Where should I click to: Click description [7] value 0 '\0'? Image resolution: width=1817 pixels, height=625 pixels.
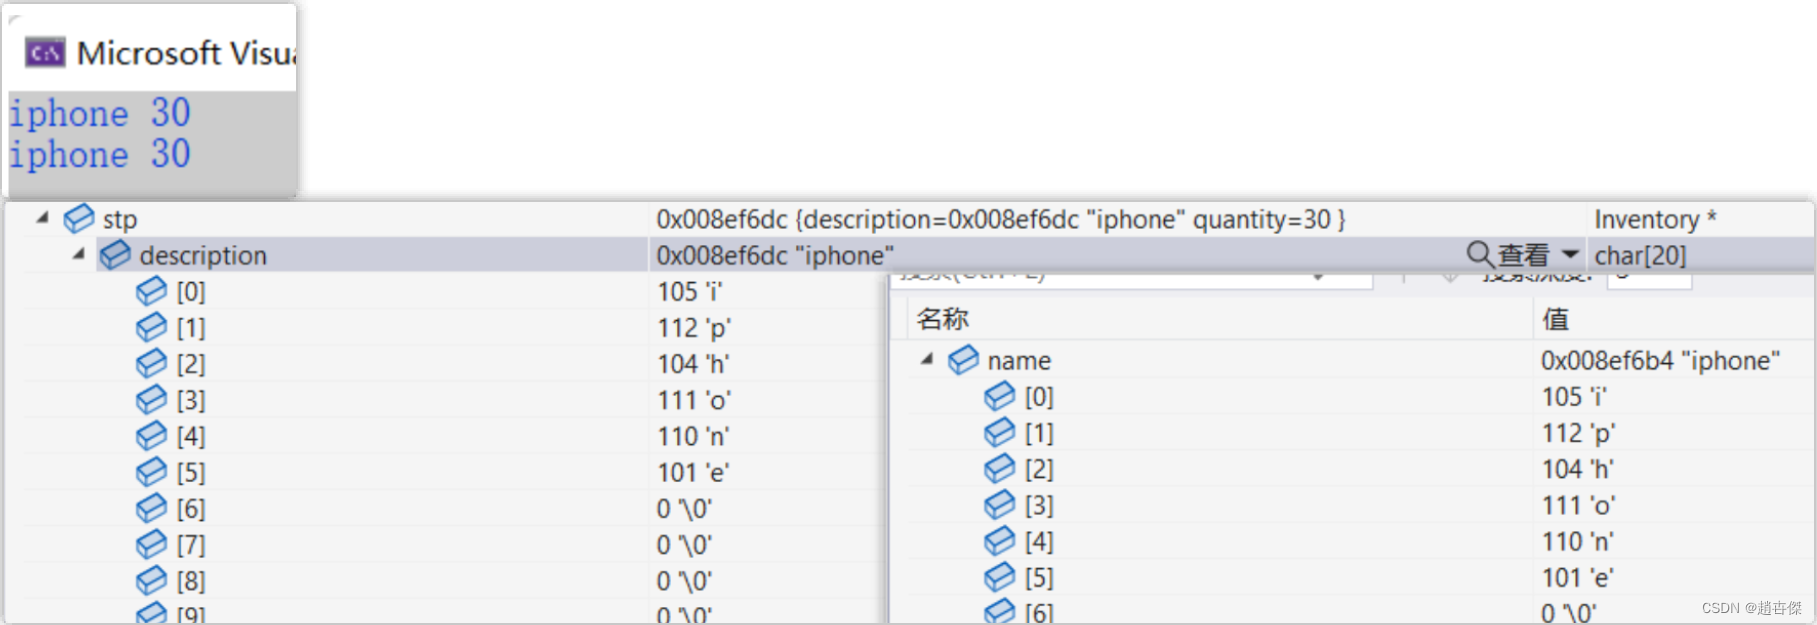pos(684,544)
